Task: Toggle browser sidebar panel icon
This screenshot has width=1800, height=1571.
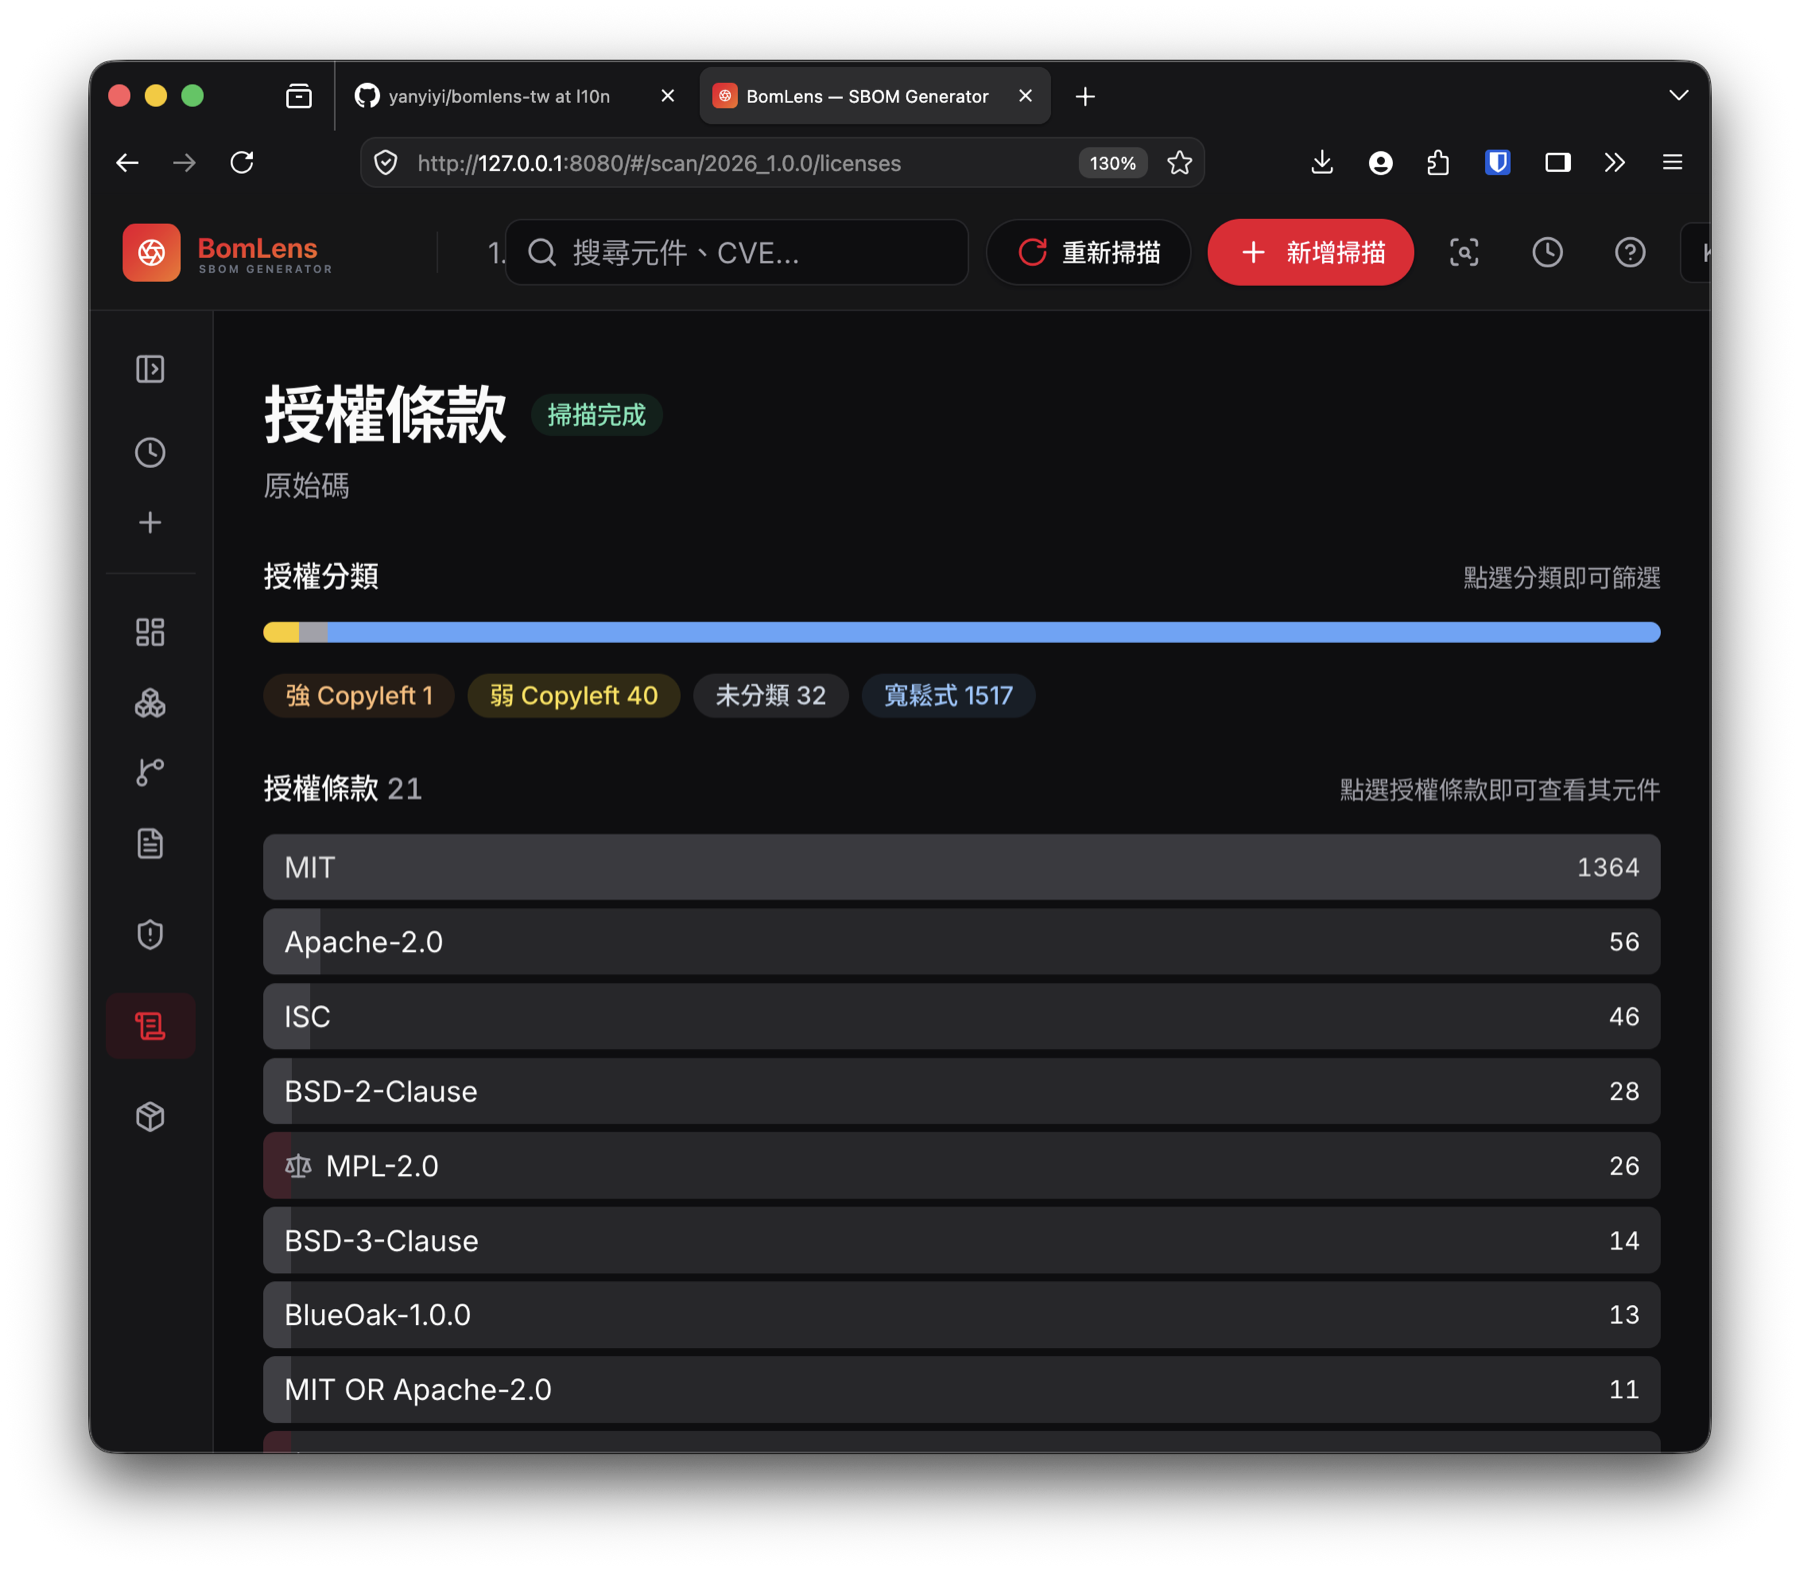Action: pos(1557,162)
